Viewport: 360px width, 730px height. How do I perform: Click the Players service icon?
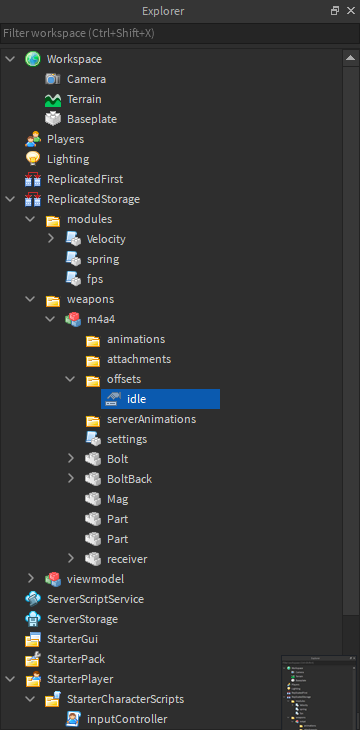pyautogui.click(x=33, y=139)
